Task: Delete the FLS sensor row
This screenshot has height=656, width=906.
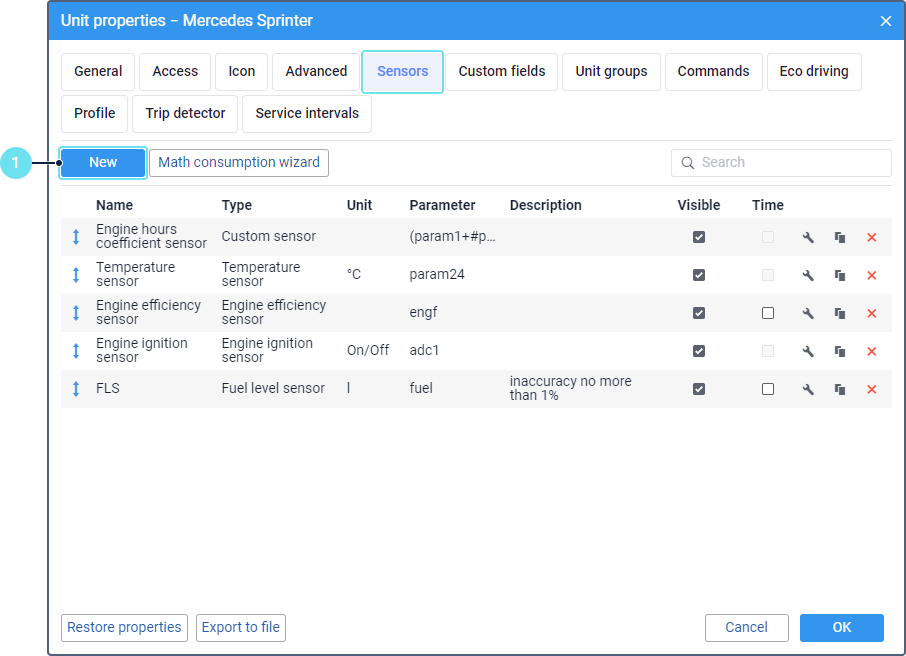Action: (x=871, y=389)
